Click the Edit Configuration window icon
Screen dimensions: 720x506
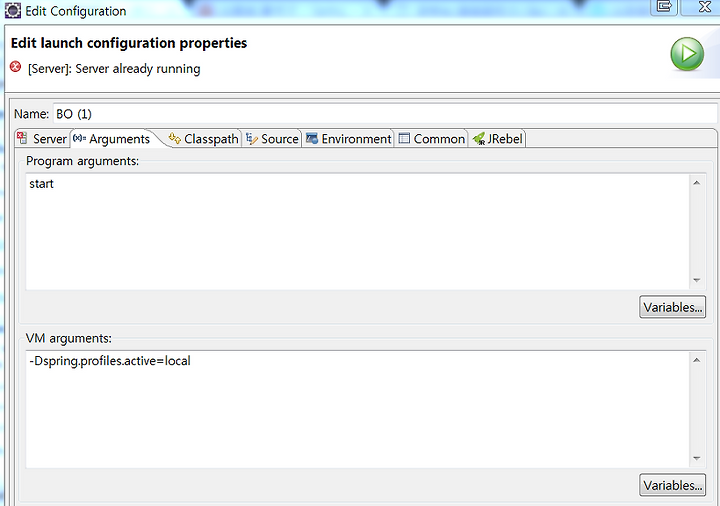[12, 11]
